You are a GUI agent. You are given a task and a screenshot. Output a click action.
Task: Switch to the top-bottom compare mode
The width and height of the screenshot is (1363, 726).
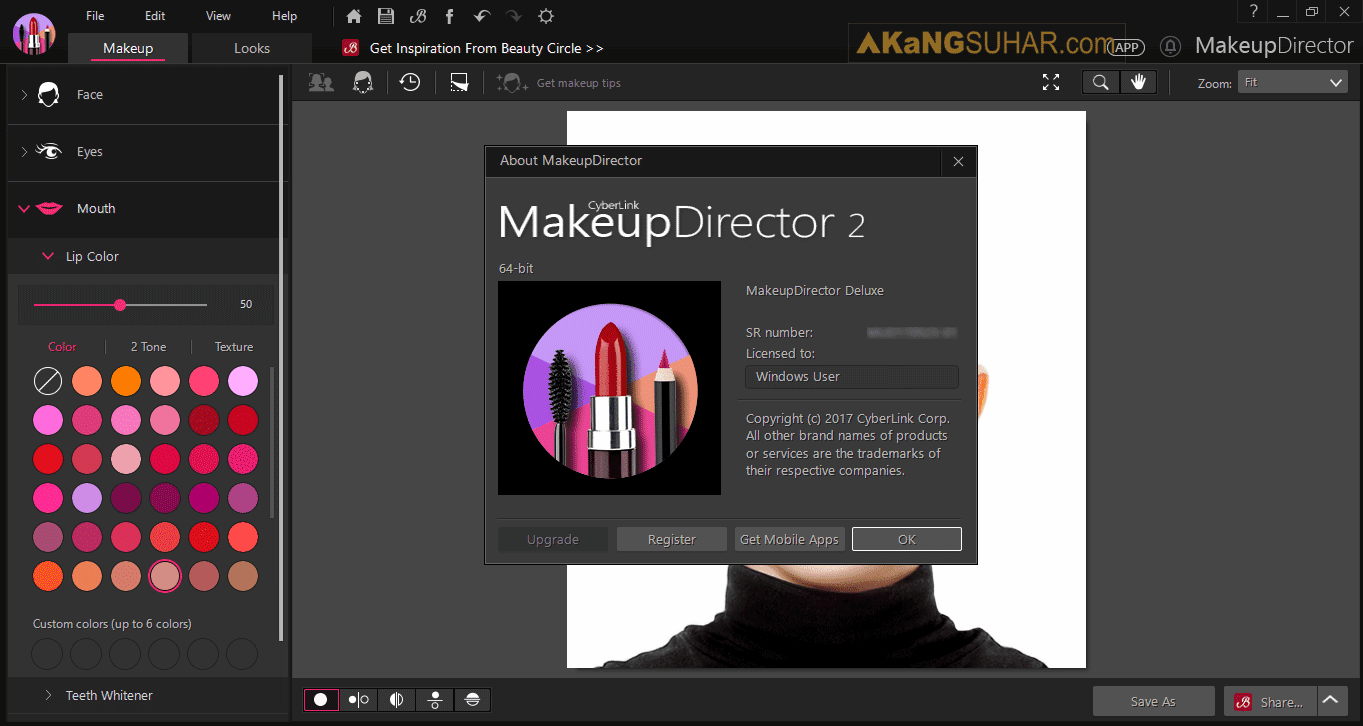point(434,699)
